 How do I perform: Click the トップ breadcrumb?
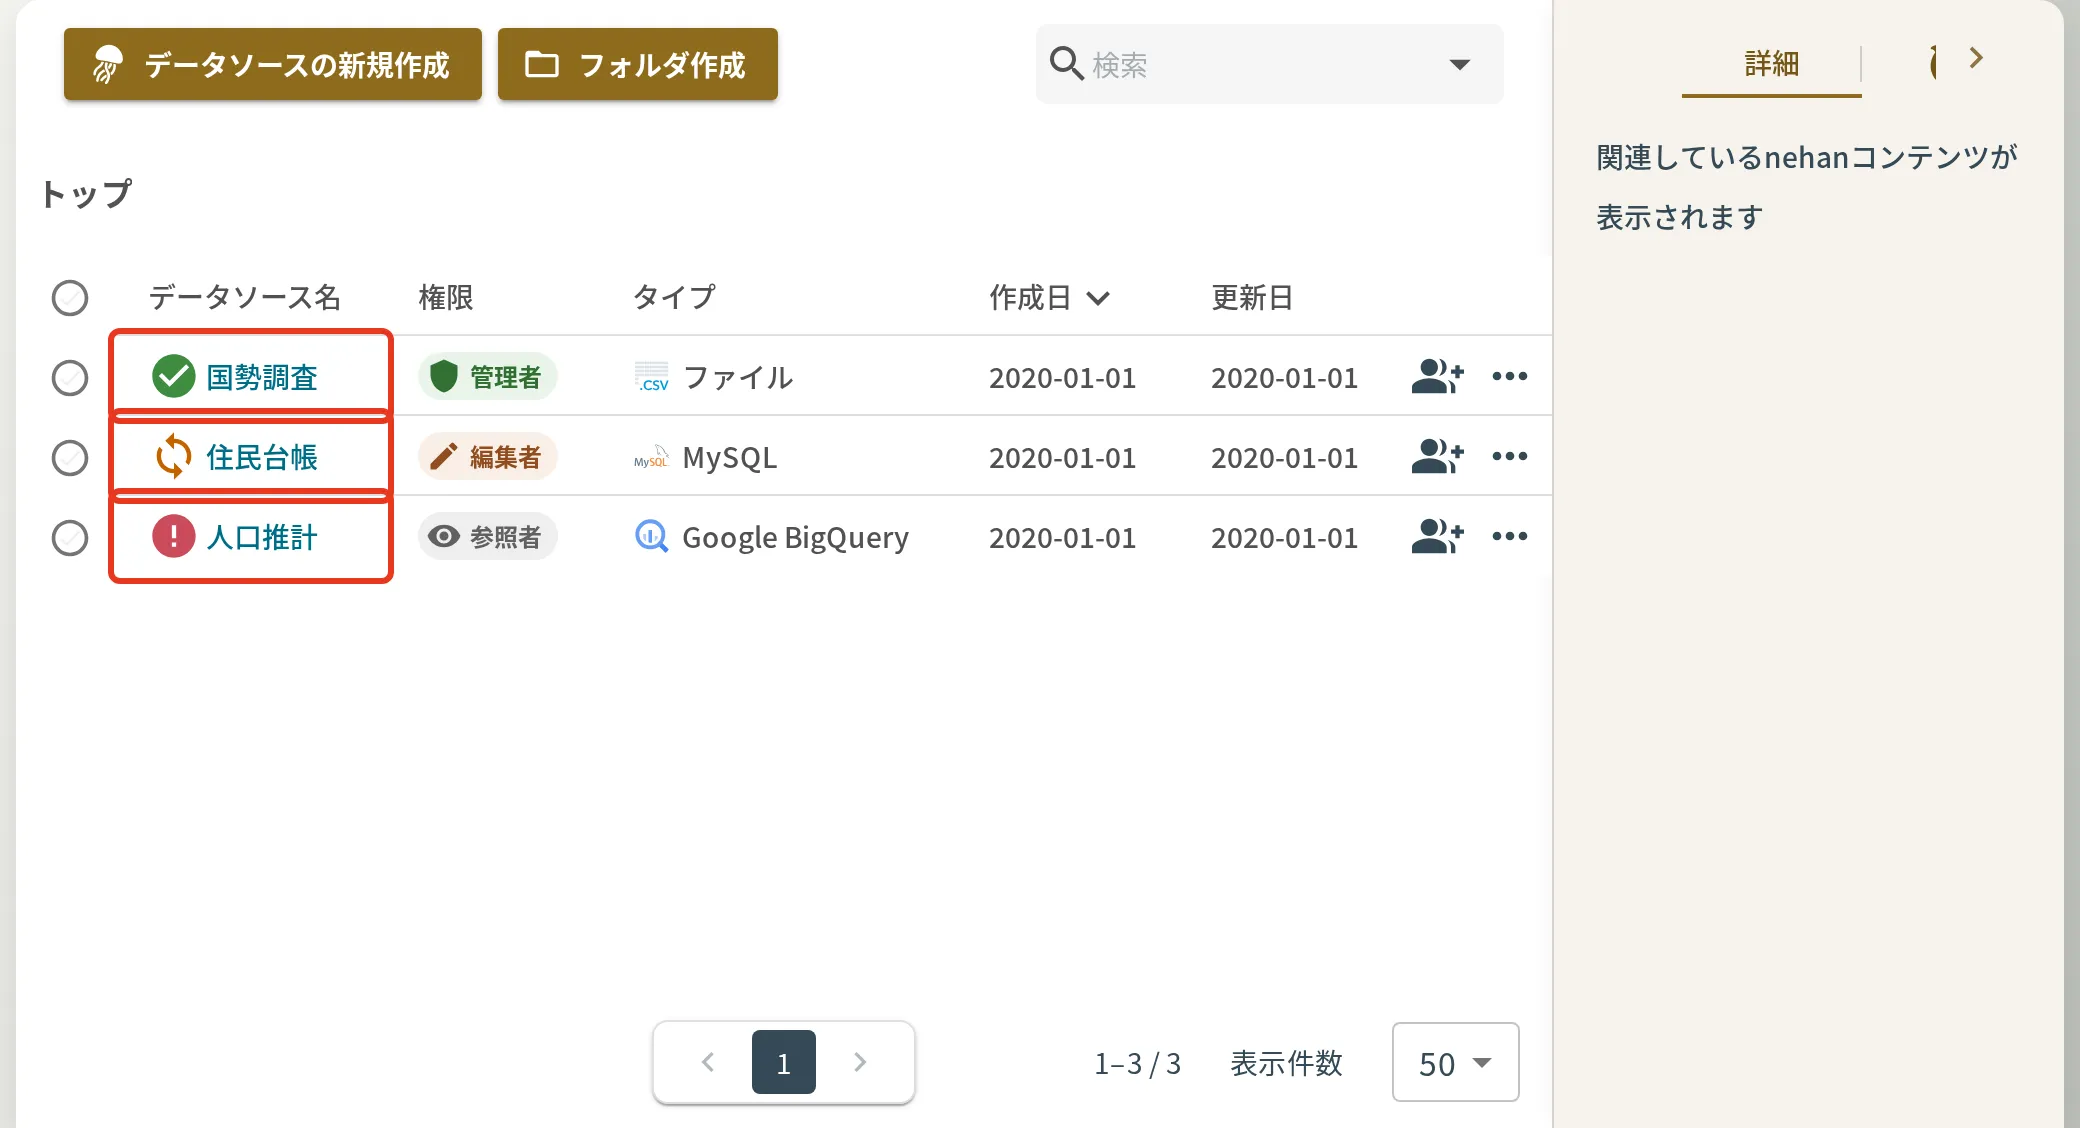tap(86, 193)
